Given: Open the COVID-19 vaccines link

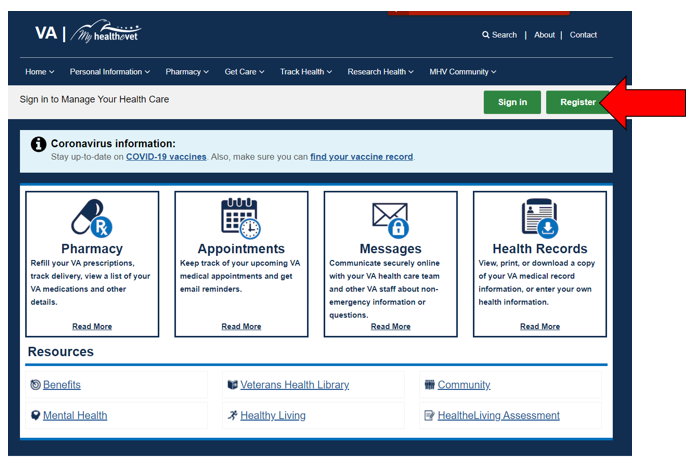Looking at the screenshot, I should pos(166,157).
